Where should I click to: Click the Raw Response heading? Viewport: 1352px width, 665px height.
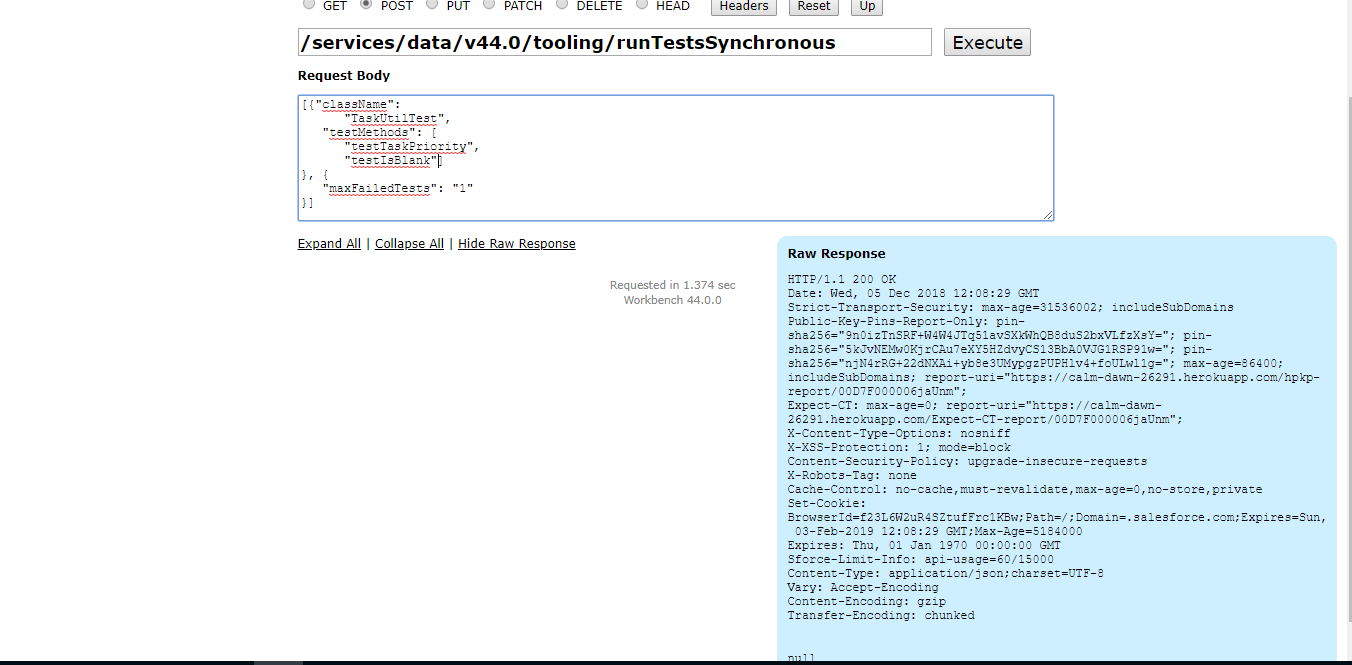[836, 254]
